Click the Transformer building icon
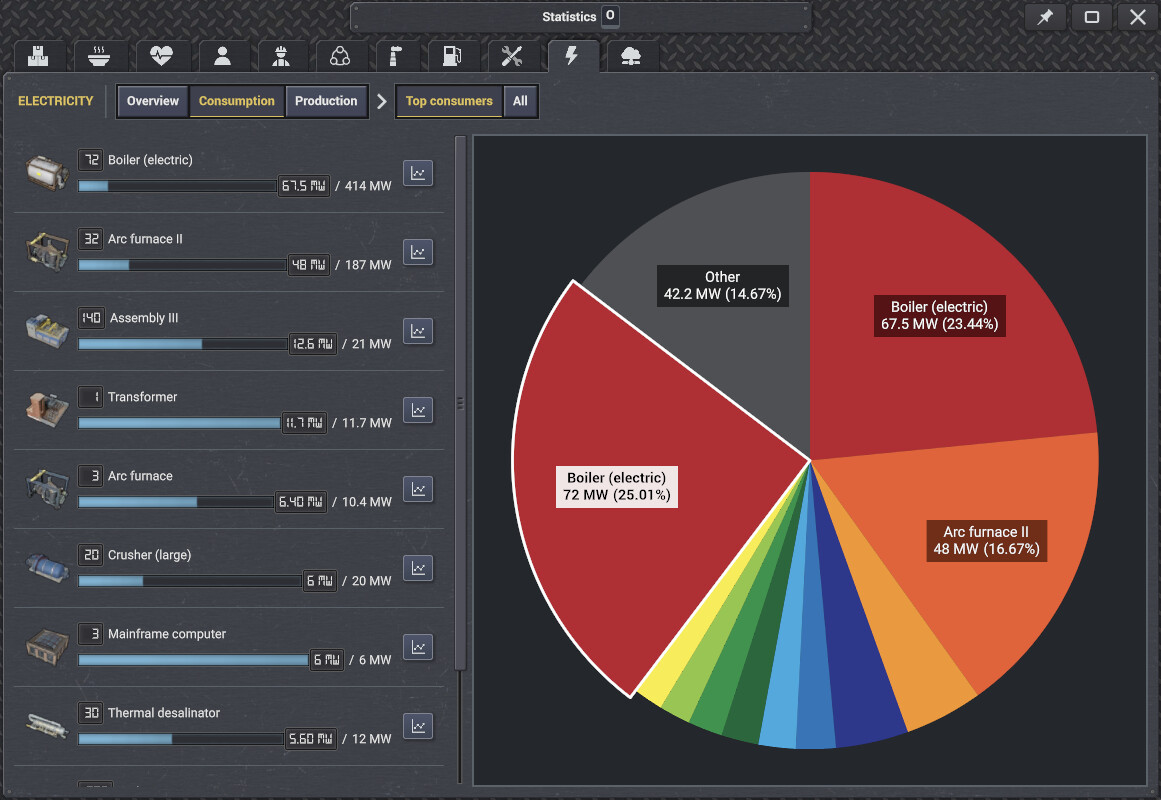Image resolution: width=1161 pixels, height=800 pixels. 47,410
